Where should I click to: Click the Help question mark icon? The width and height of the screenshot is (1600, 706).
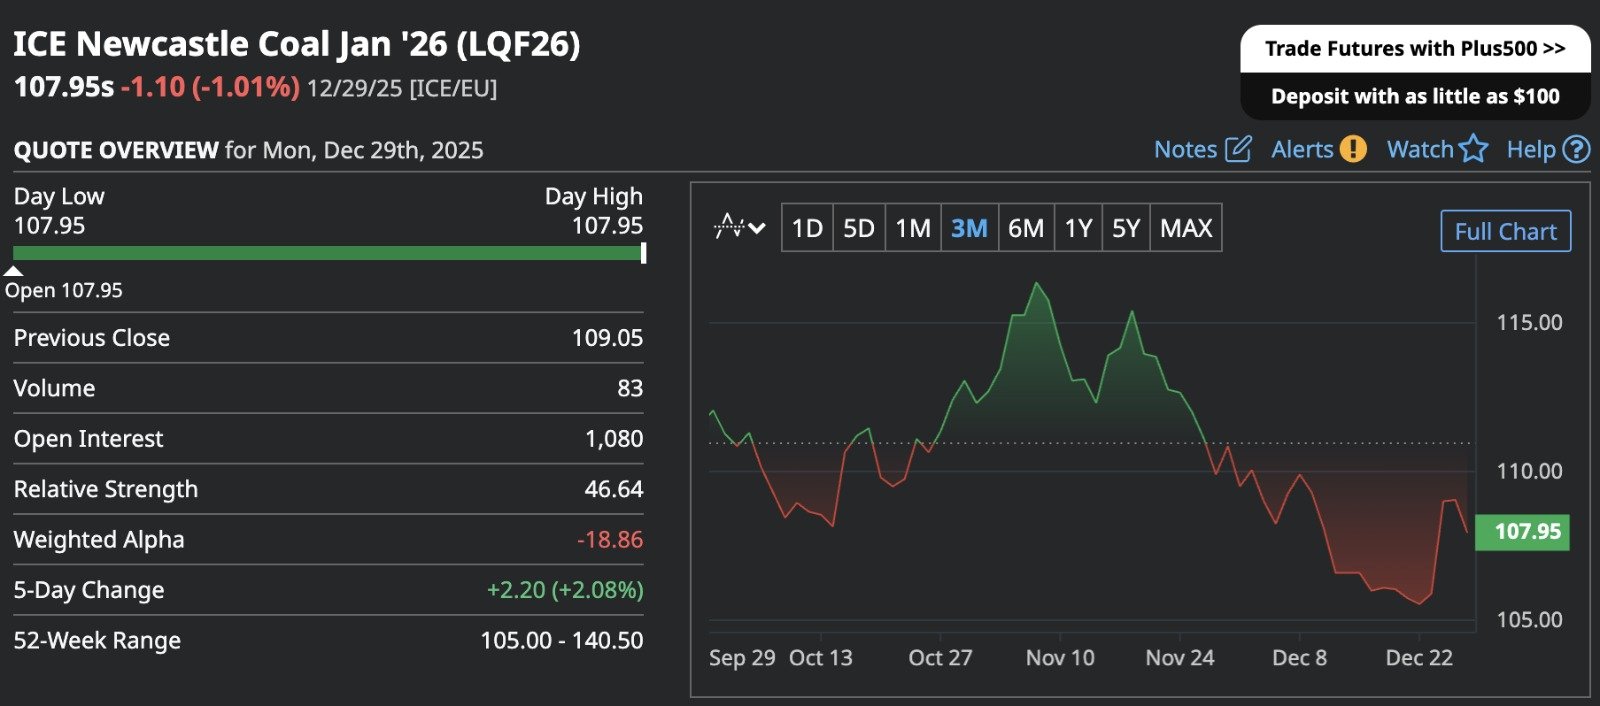[x=1576, y=149]
